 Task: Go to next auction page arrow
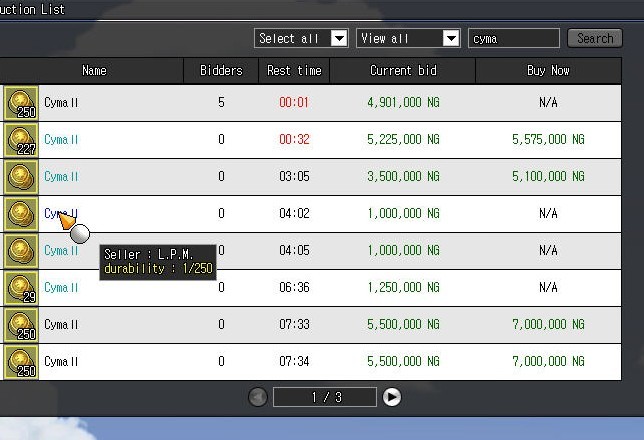coord(392,397)
